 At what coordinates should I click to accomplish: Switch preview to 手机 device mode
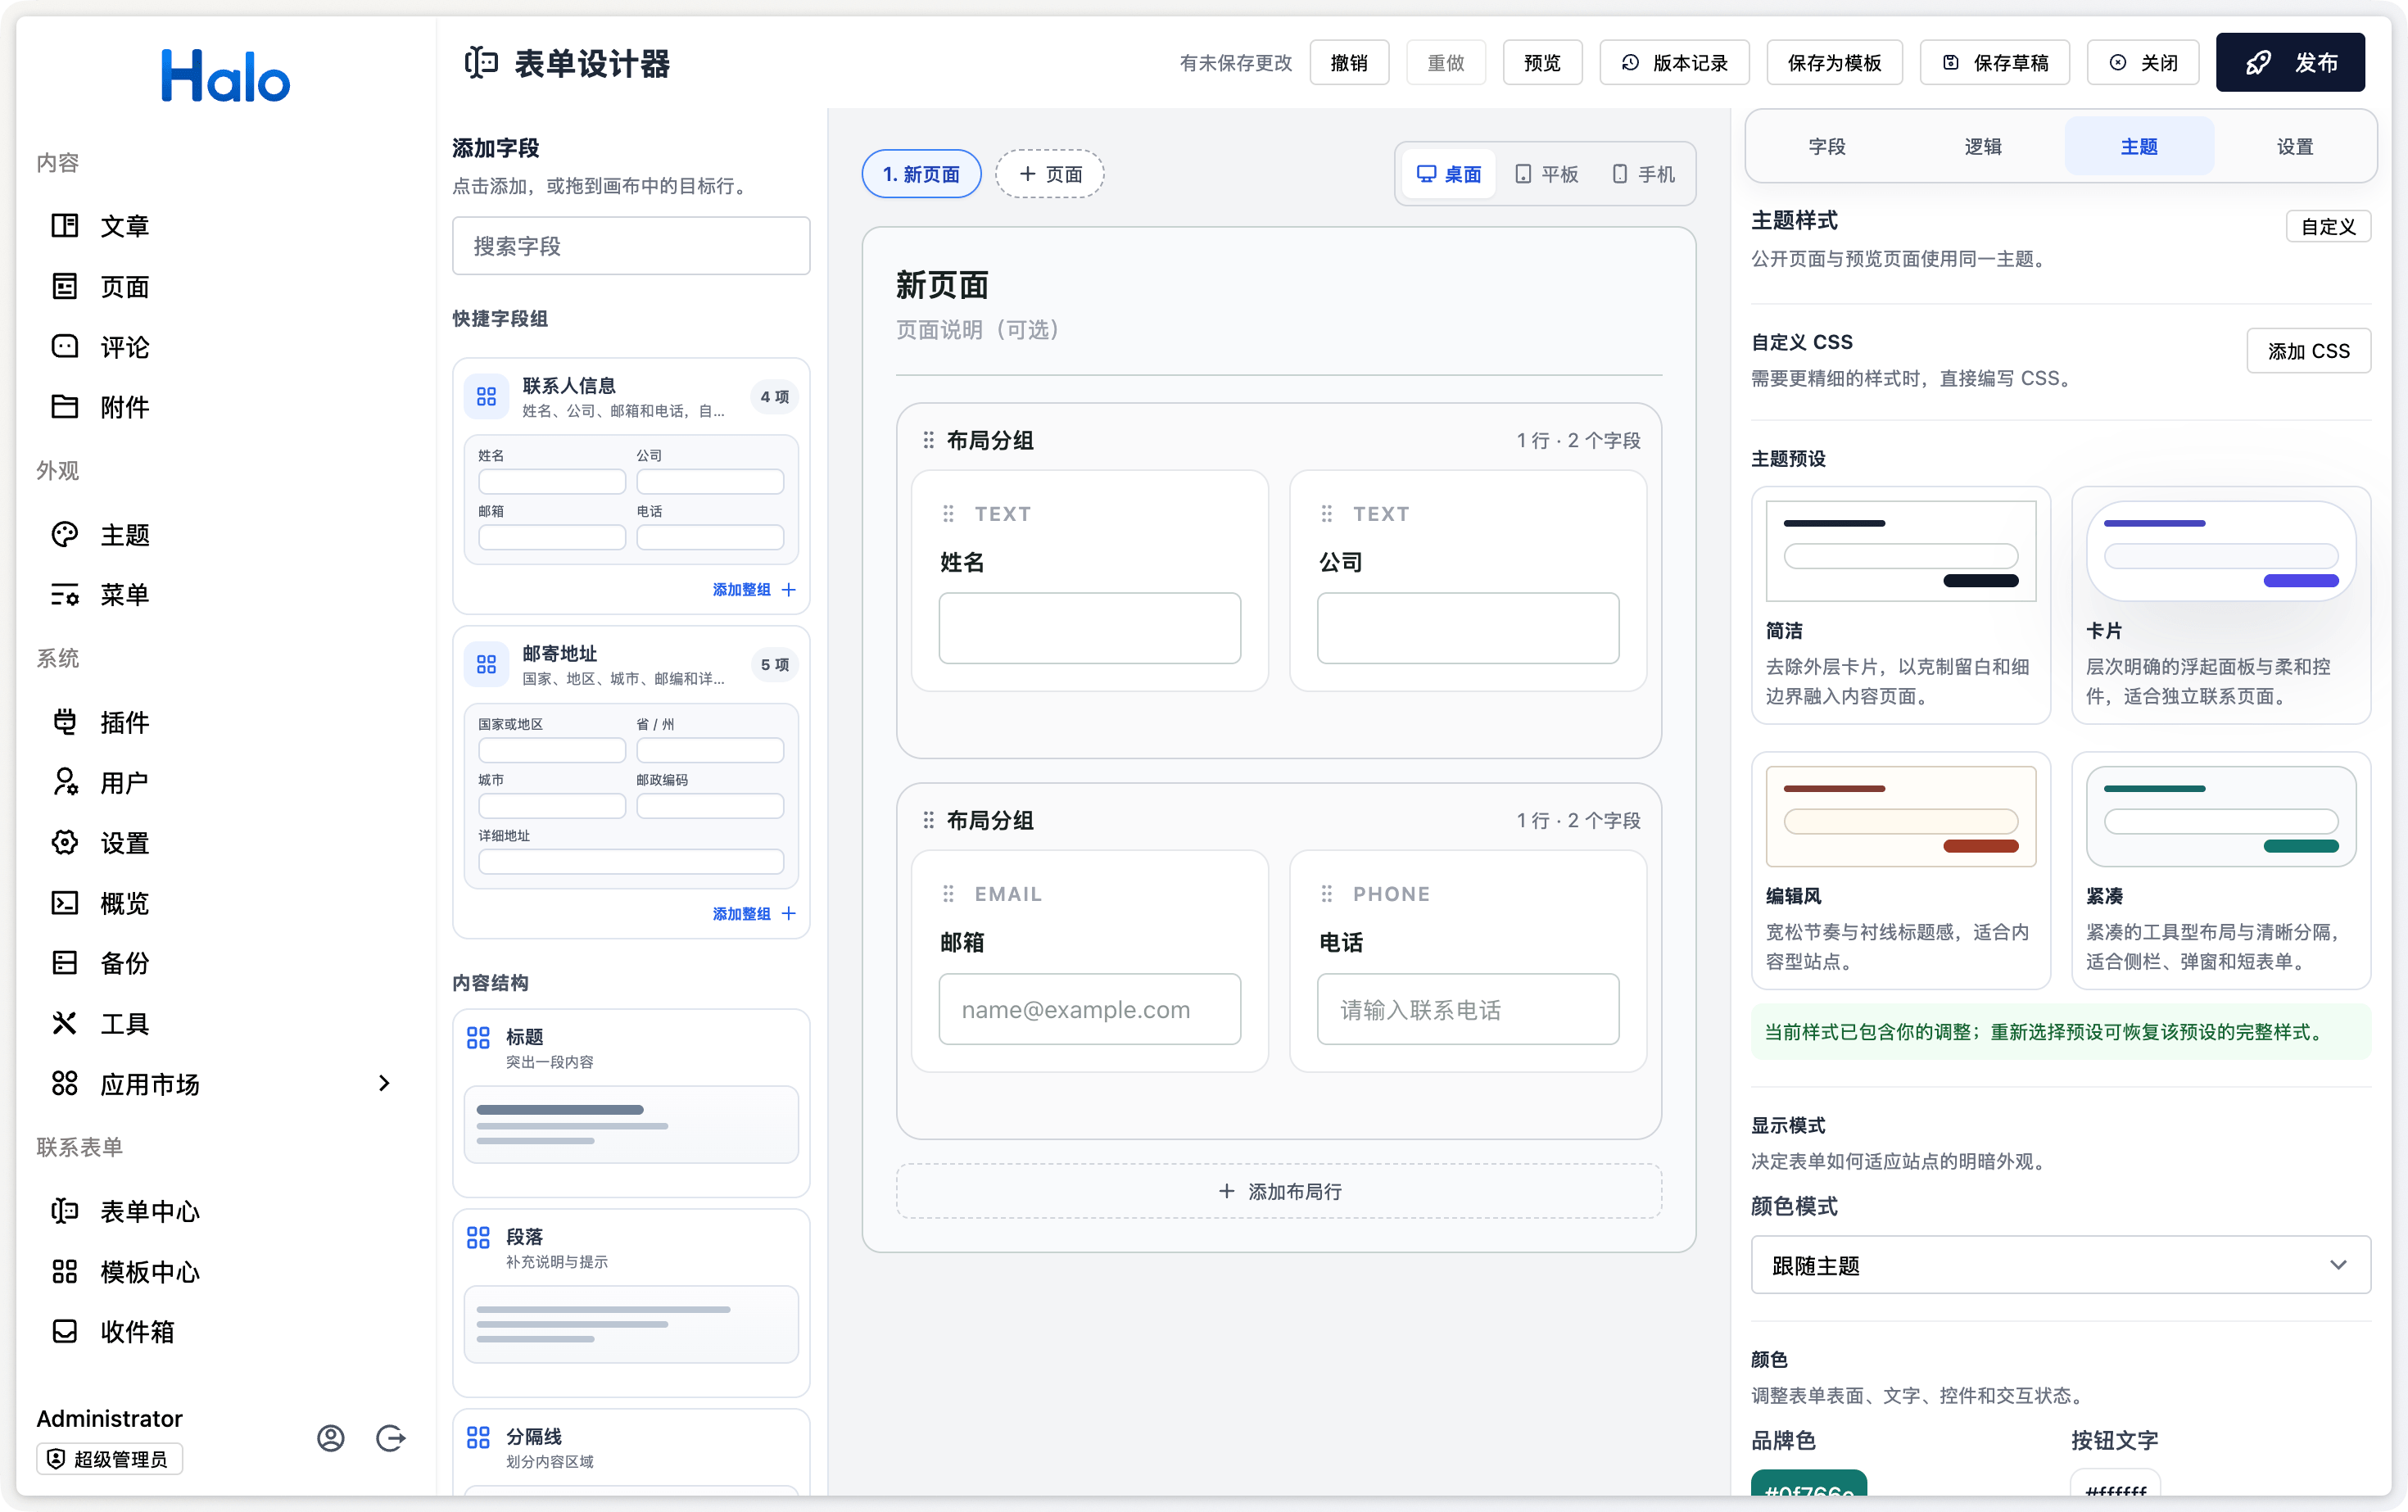[x=1643, y=174]
